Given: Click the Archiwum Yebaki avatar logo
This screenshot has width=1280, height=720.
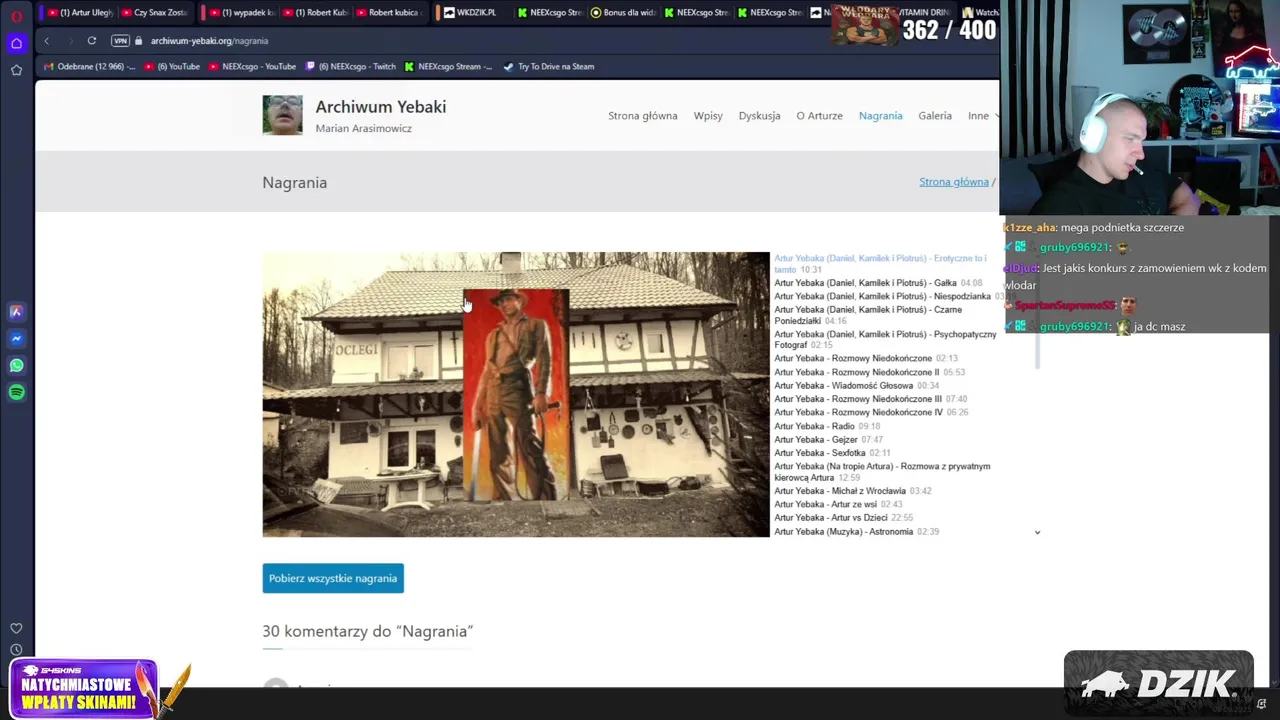Looking at the screenshot, I should pyautogui.click(x=282, y=115).
